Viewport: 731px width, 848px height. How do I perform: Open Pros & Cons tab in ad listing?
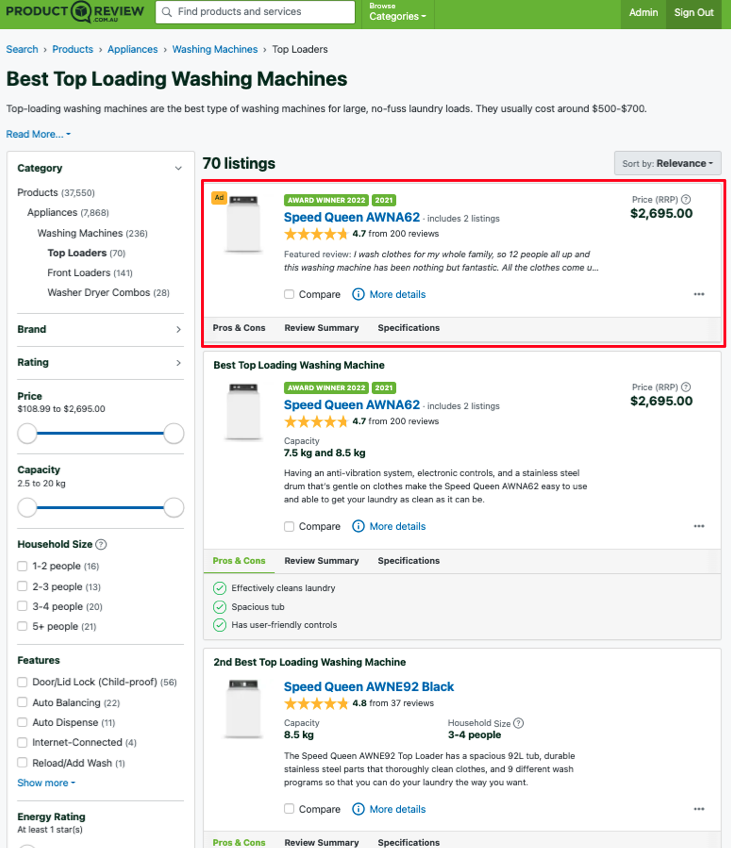click(239, 328)
